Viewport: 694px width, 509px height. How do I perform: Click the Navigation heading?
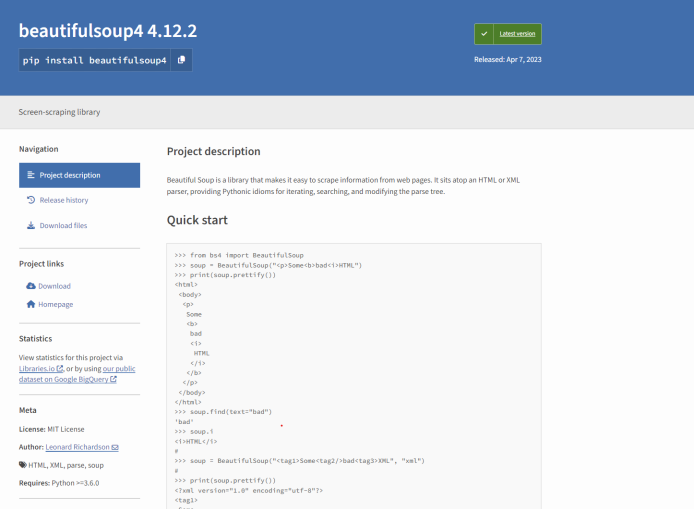(x=39, y=149)
